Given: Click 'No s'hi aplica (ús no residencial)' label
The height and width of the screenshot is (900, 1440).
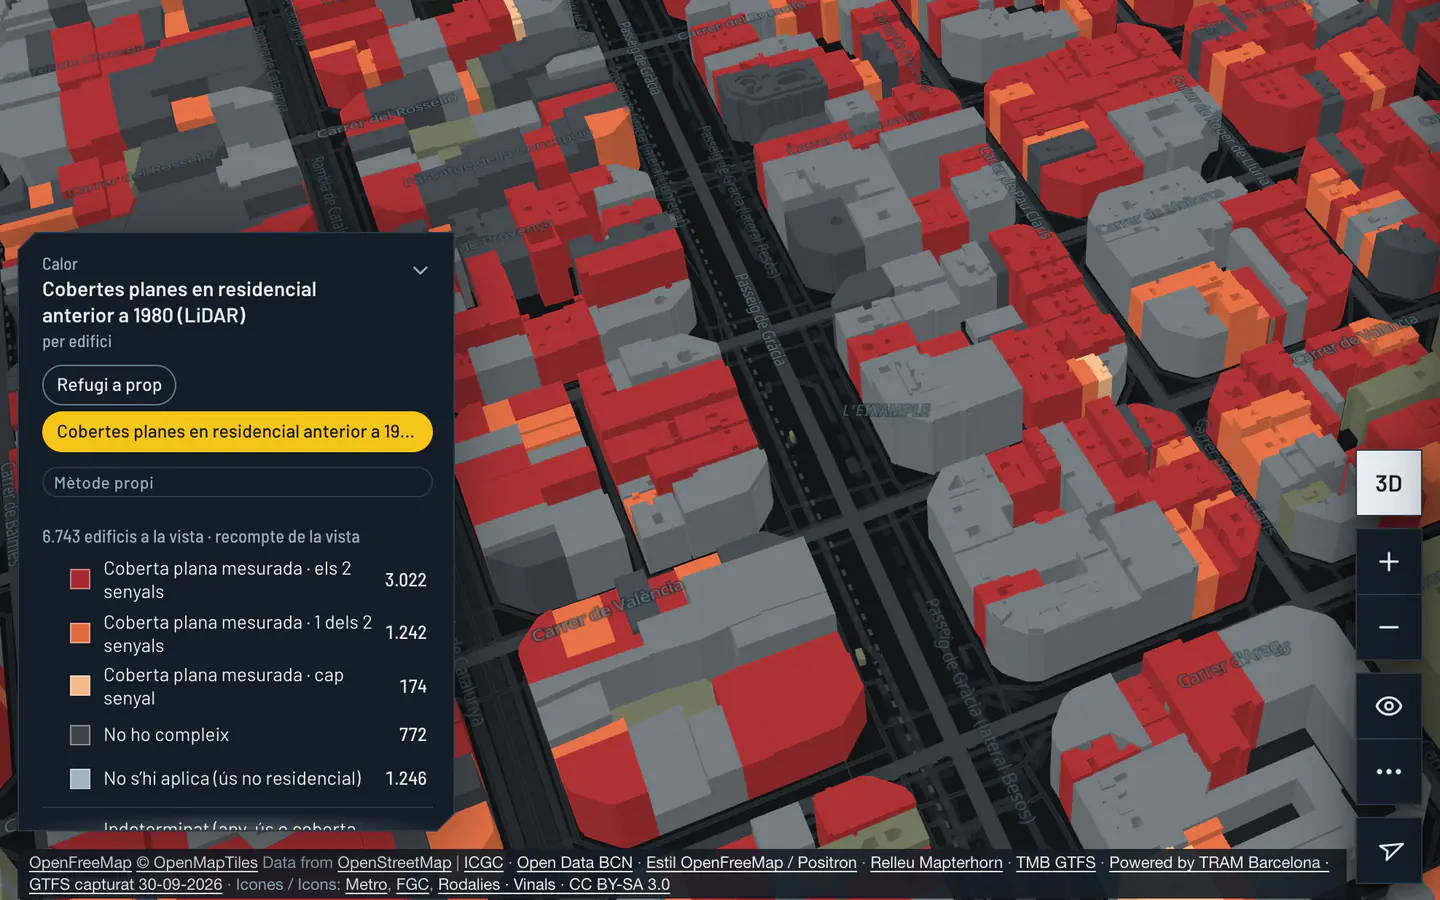Looking at the screenshot, I should pyautogui.click(x=233, y=779).
